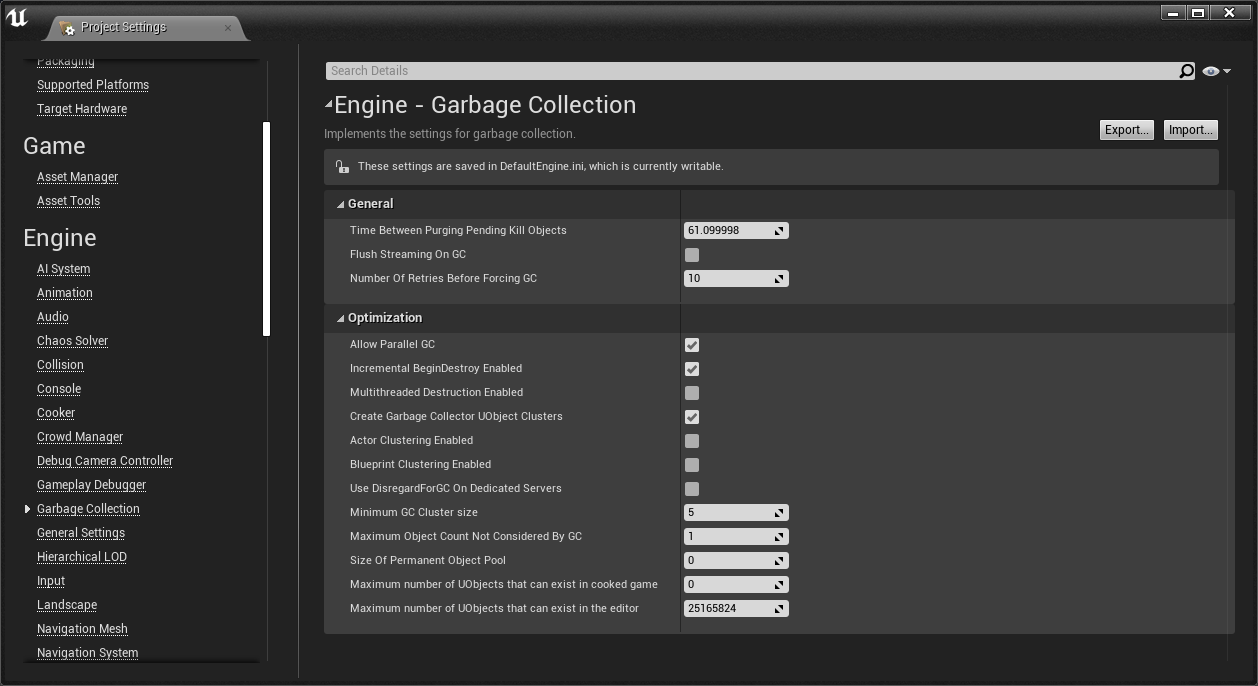Click spinner arrow on Number Of Retries field
This screenshot has width=1258, height=686.
click(x=779, y=279)
